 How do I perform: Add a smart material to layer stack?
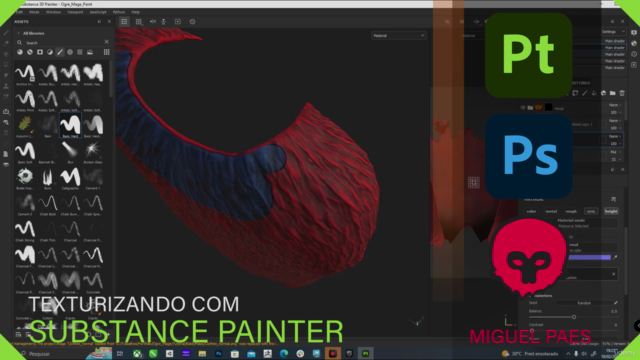click(603, 93)
